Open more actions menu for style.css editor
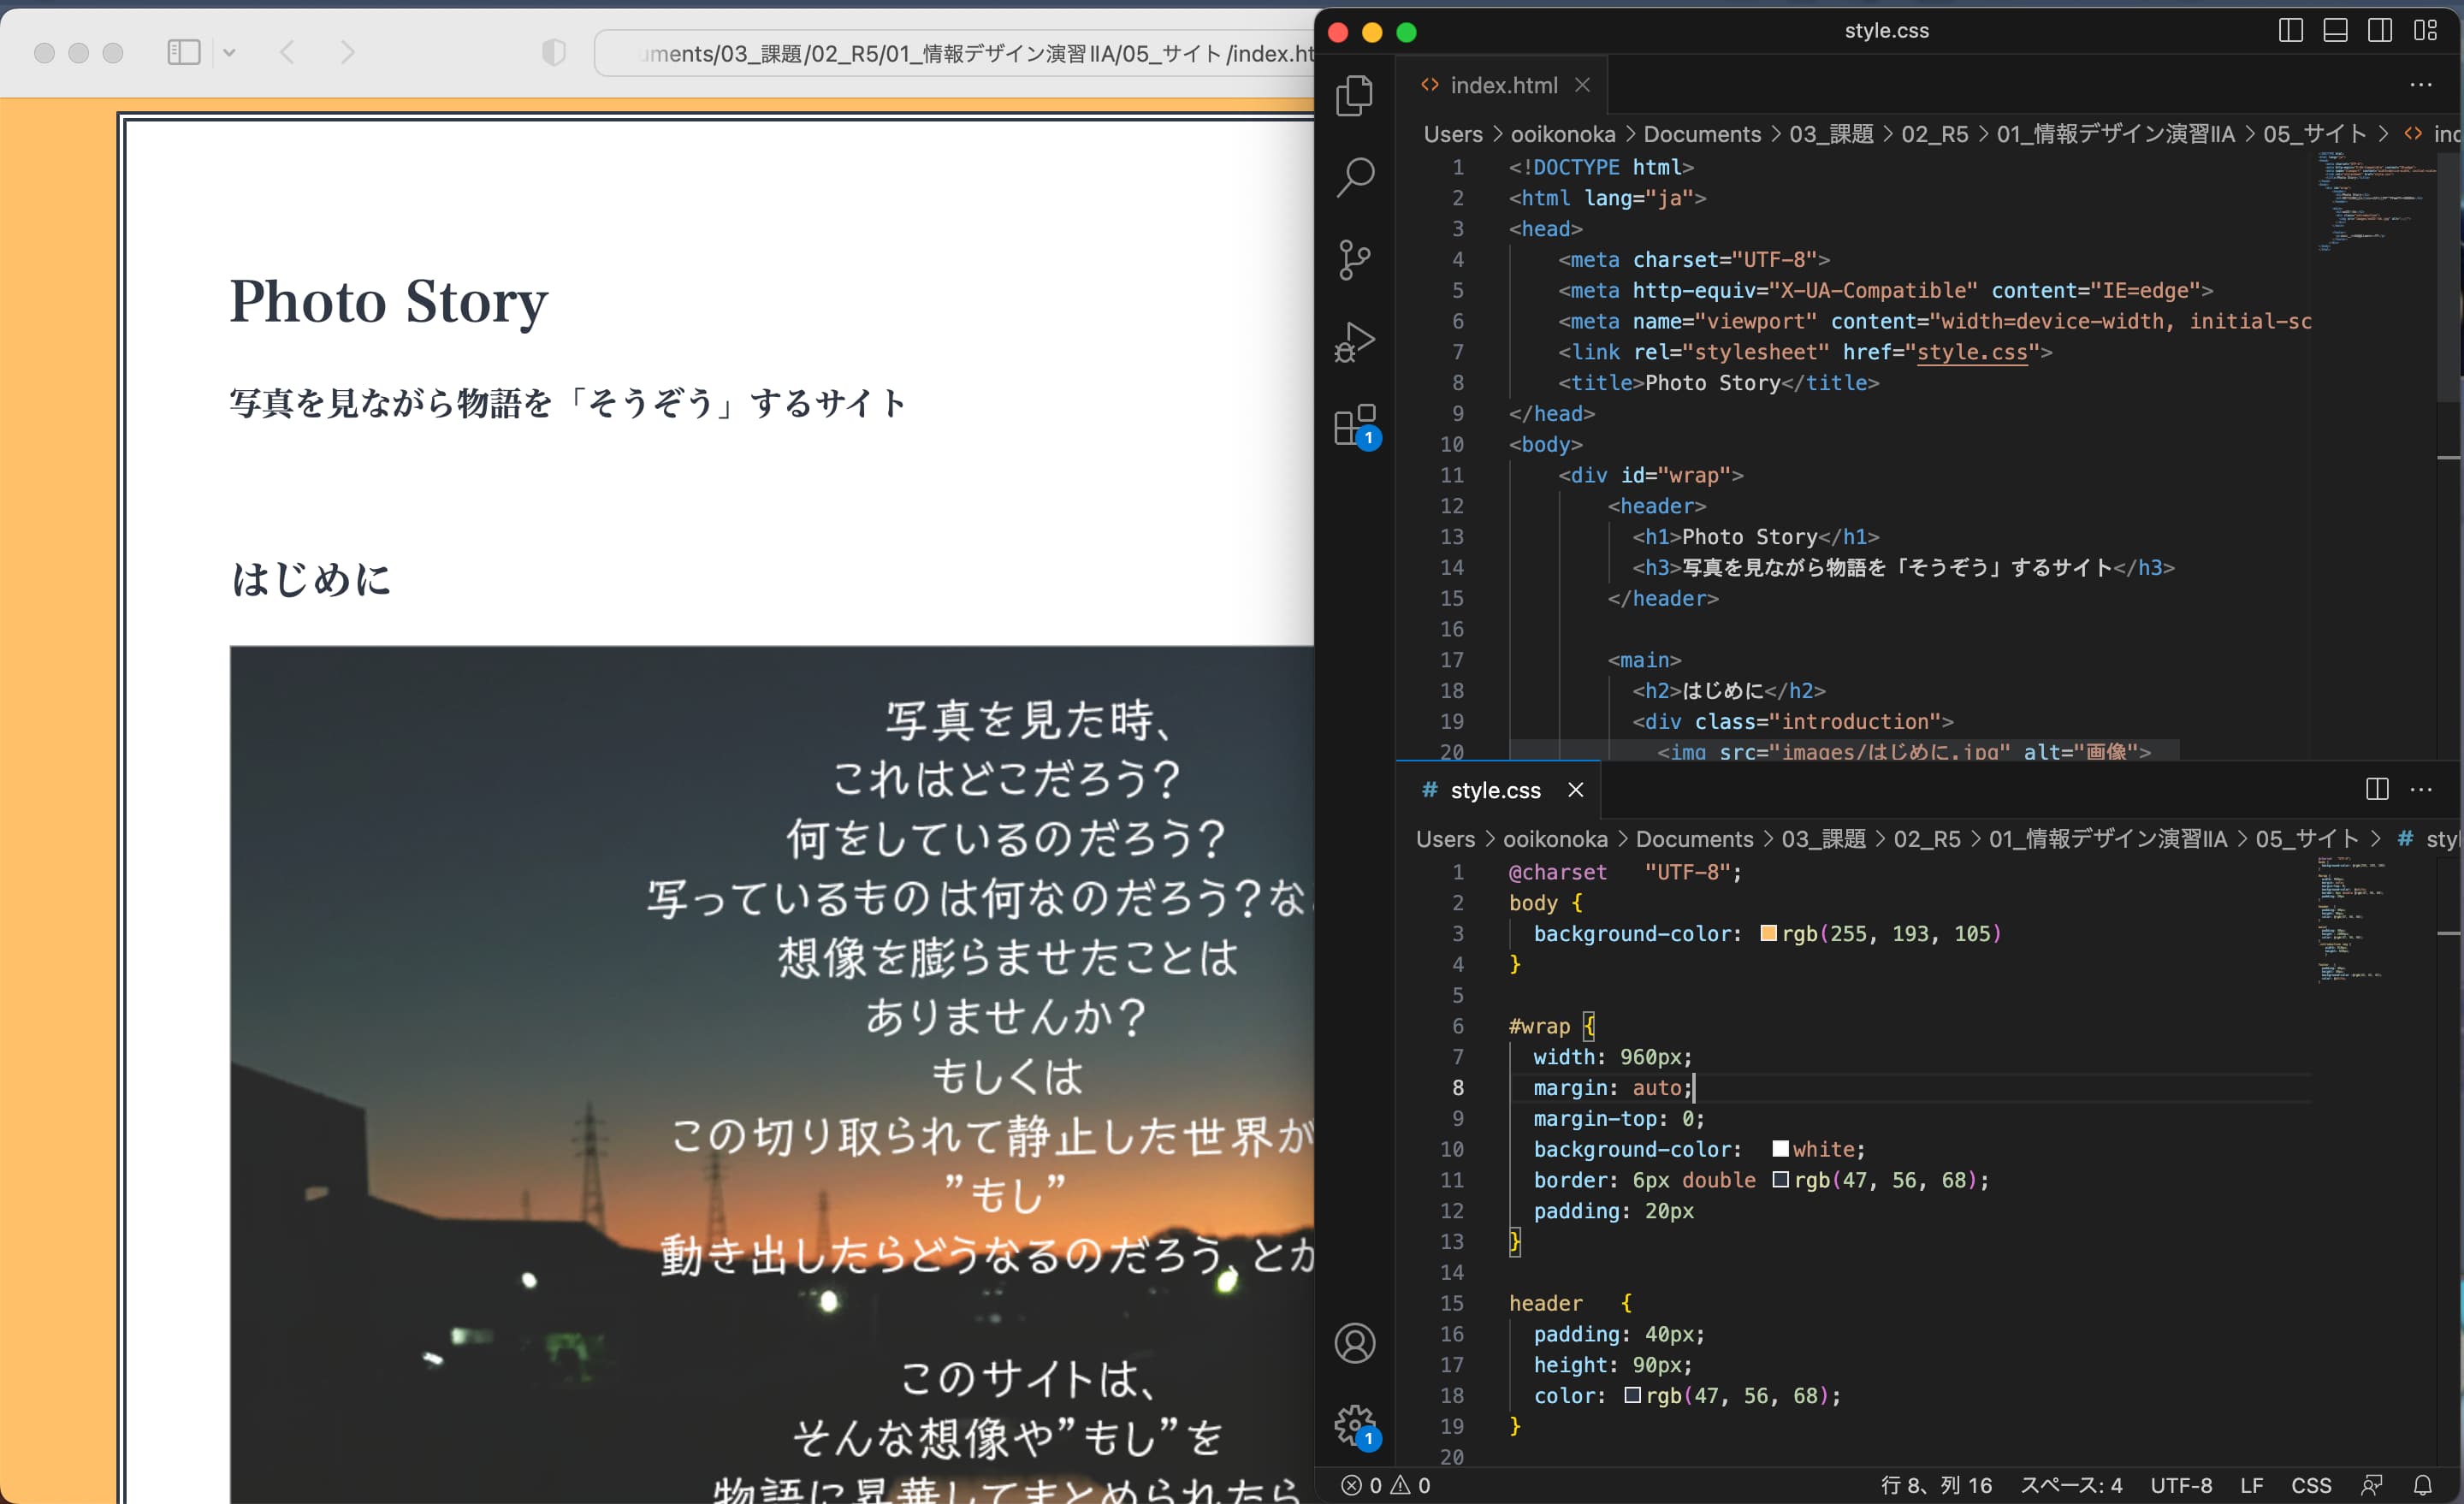 [2421, 790]
